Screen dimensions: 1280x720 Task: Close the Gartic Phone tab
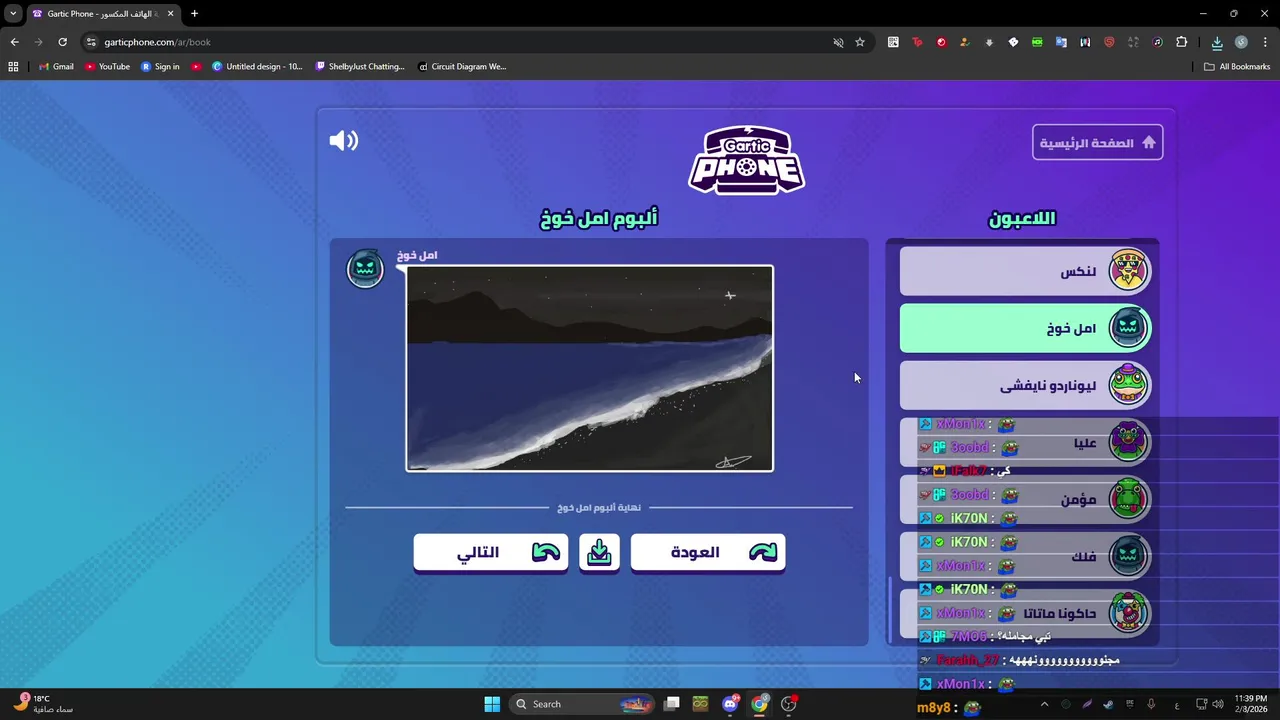[170, 14]
